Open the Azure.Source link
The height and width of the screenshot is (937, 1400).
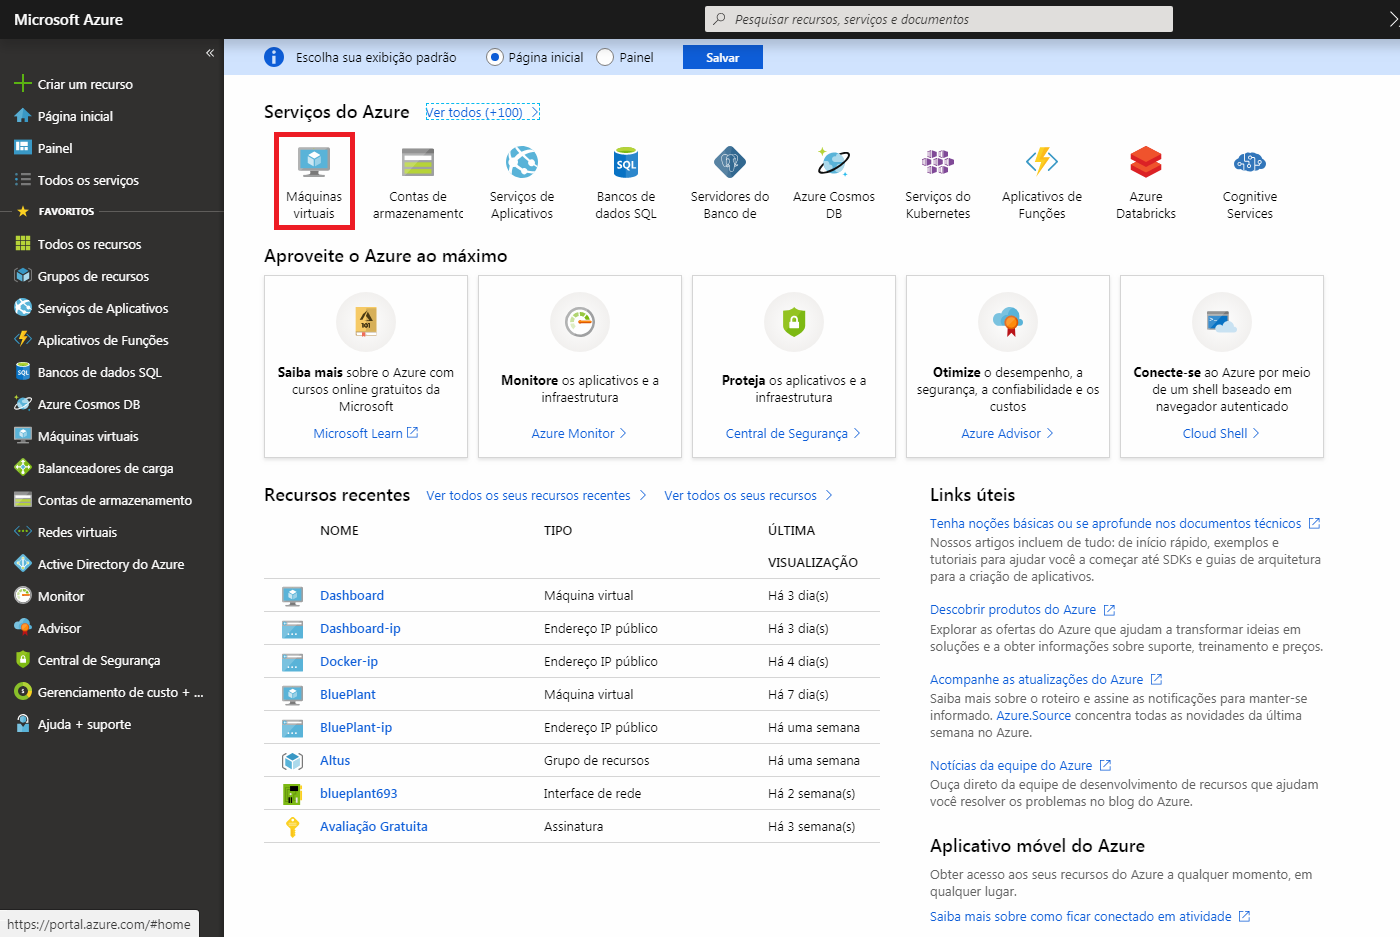coord(1033,715)
